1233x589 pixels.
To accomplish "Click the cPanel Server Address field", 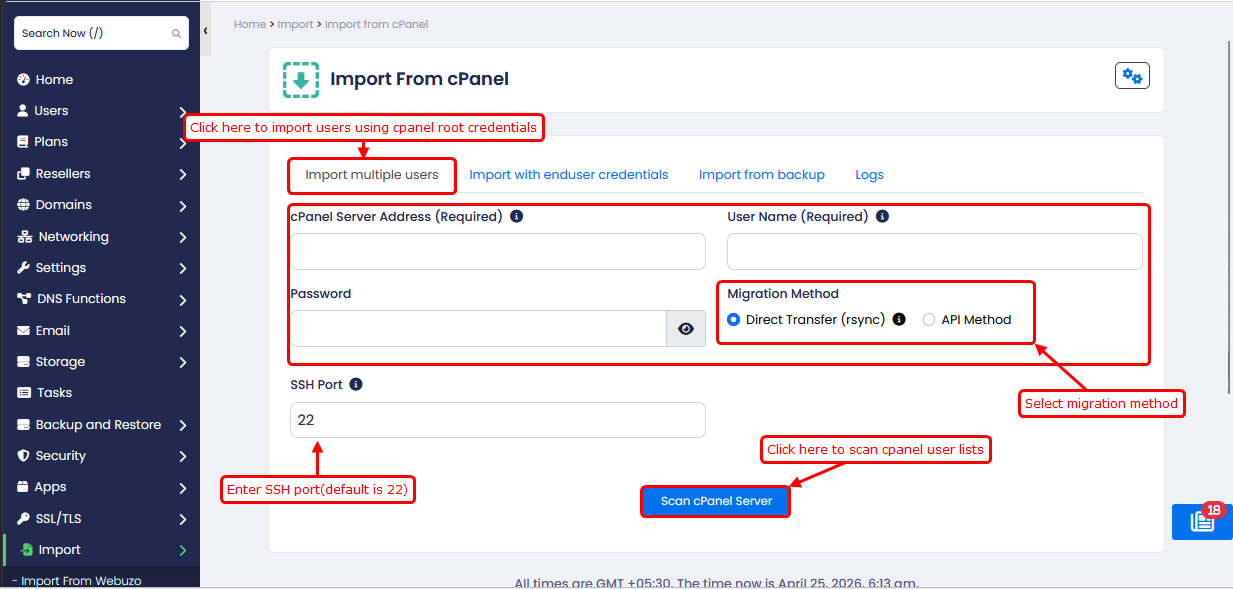I will coord(498,252).
